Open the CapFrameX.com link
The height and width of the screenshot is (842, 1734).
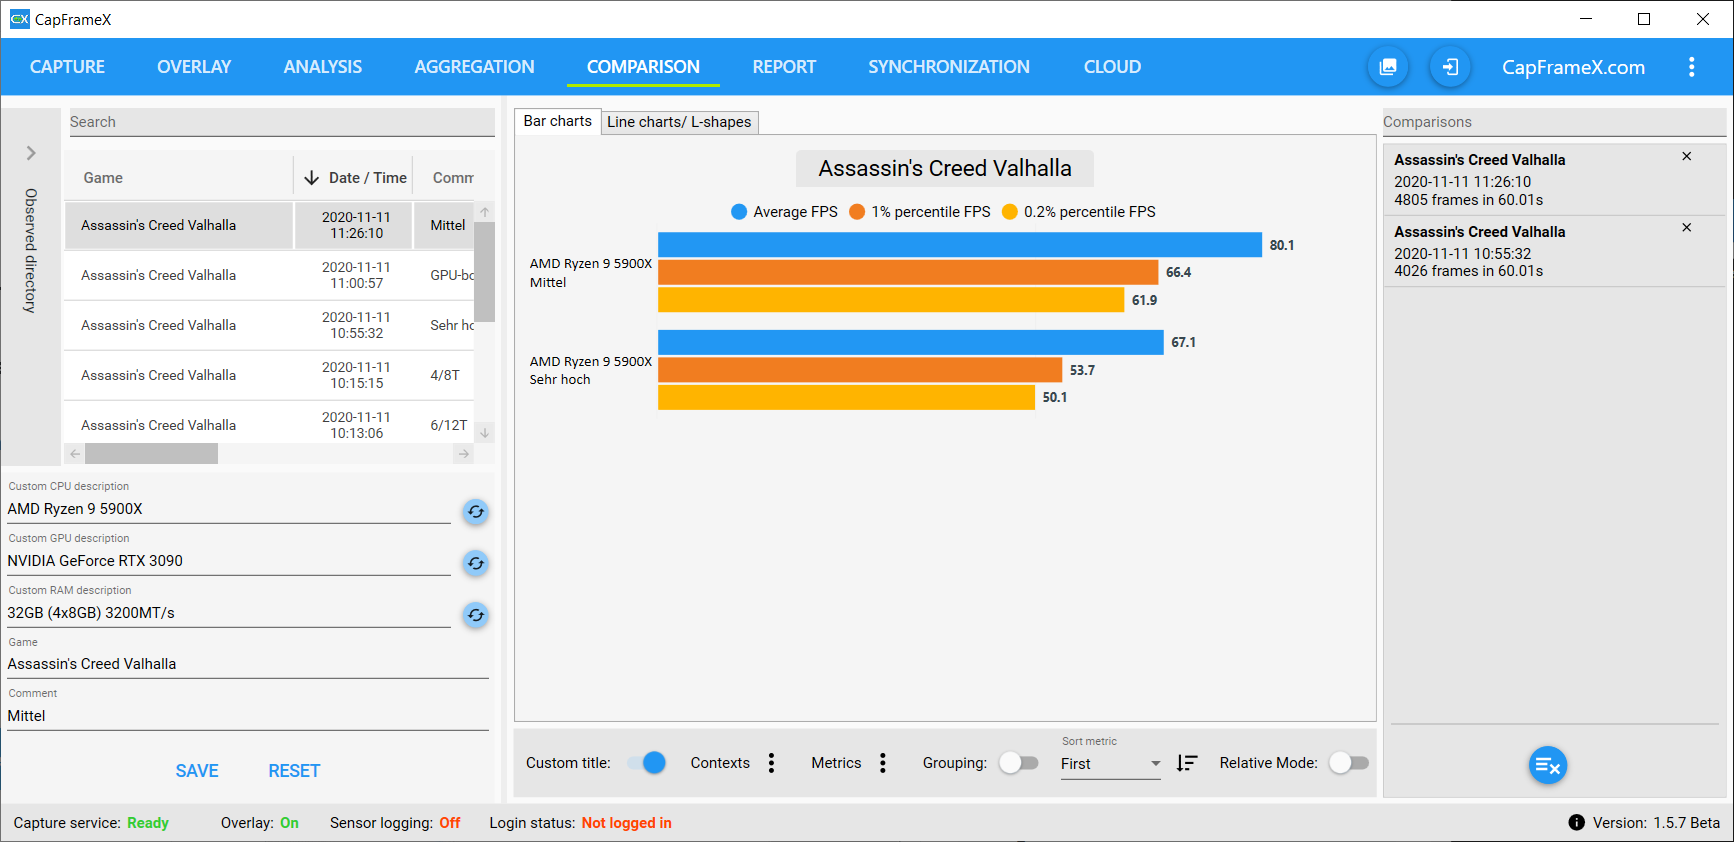click(1573, 67)
